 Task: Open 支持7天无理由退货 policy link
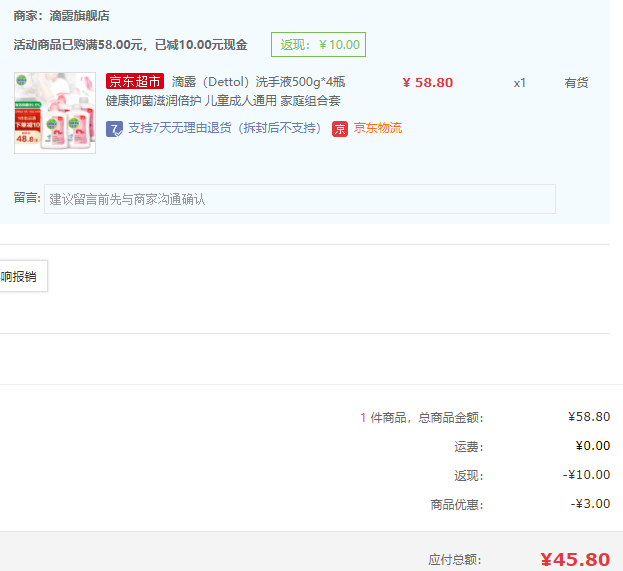pyautogui.click(x=224, y=128)
